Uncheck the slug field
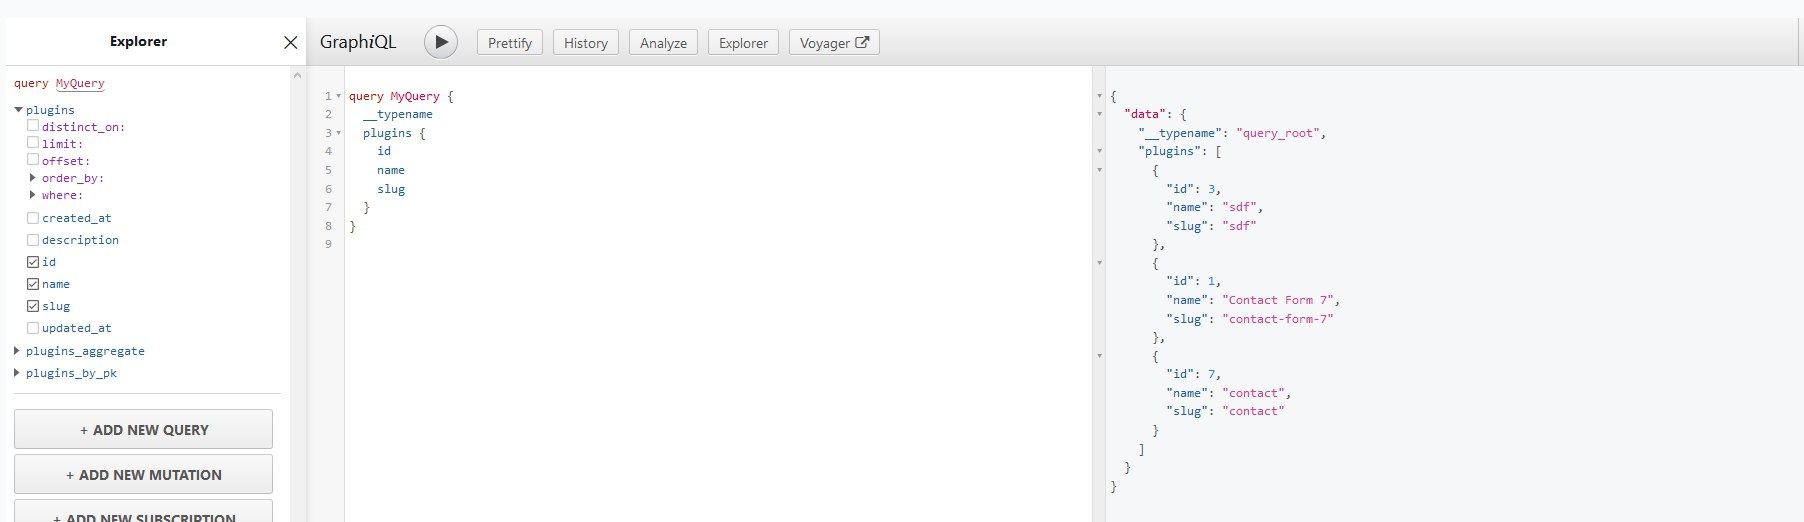1804x522 pixels. pos(33,305)
